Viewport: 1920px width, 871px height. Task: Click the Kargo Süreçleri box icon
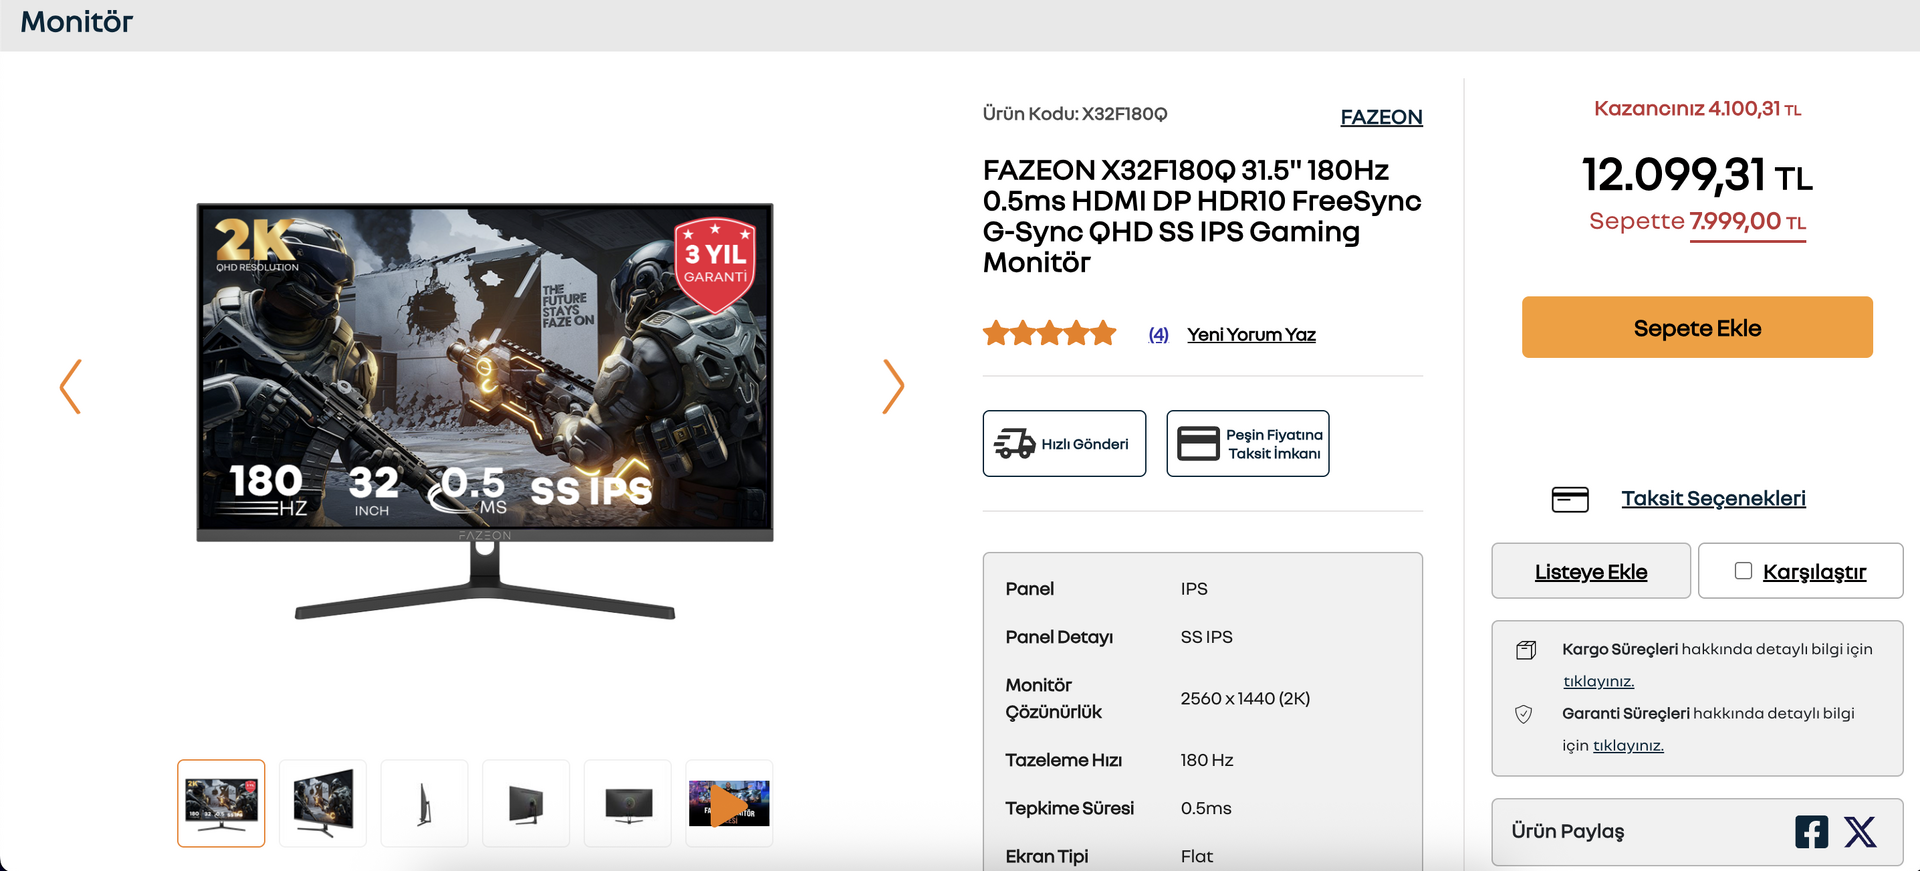[x=1526, y=650]
